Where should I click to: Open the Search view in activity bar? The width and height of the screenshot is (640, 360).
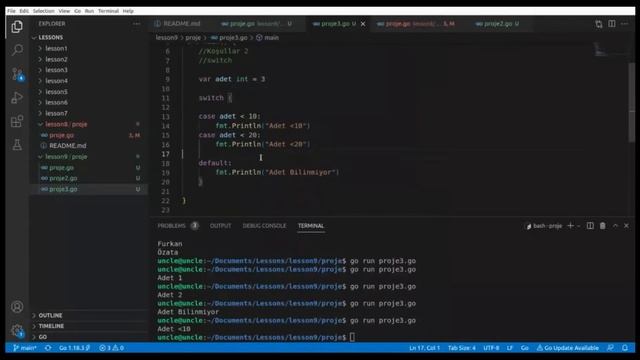click(17, 50)
